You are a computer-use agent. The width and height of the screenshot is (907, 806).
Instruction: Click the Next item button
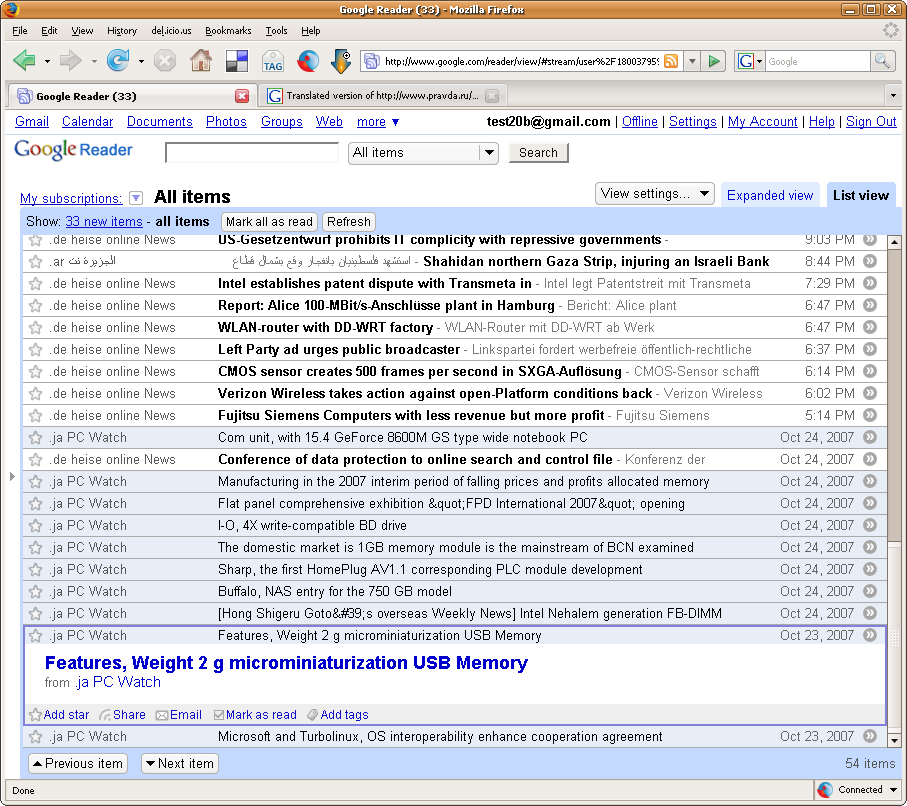179,763
